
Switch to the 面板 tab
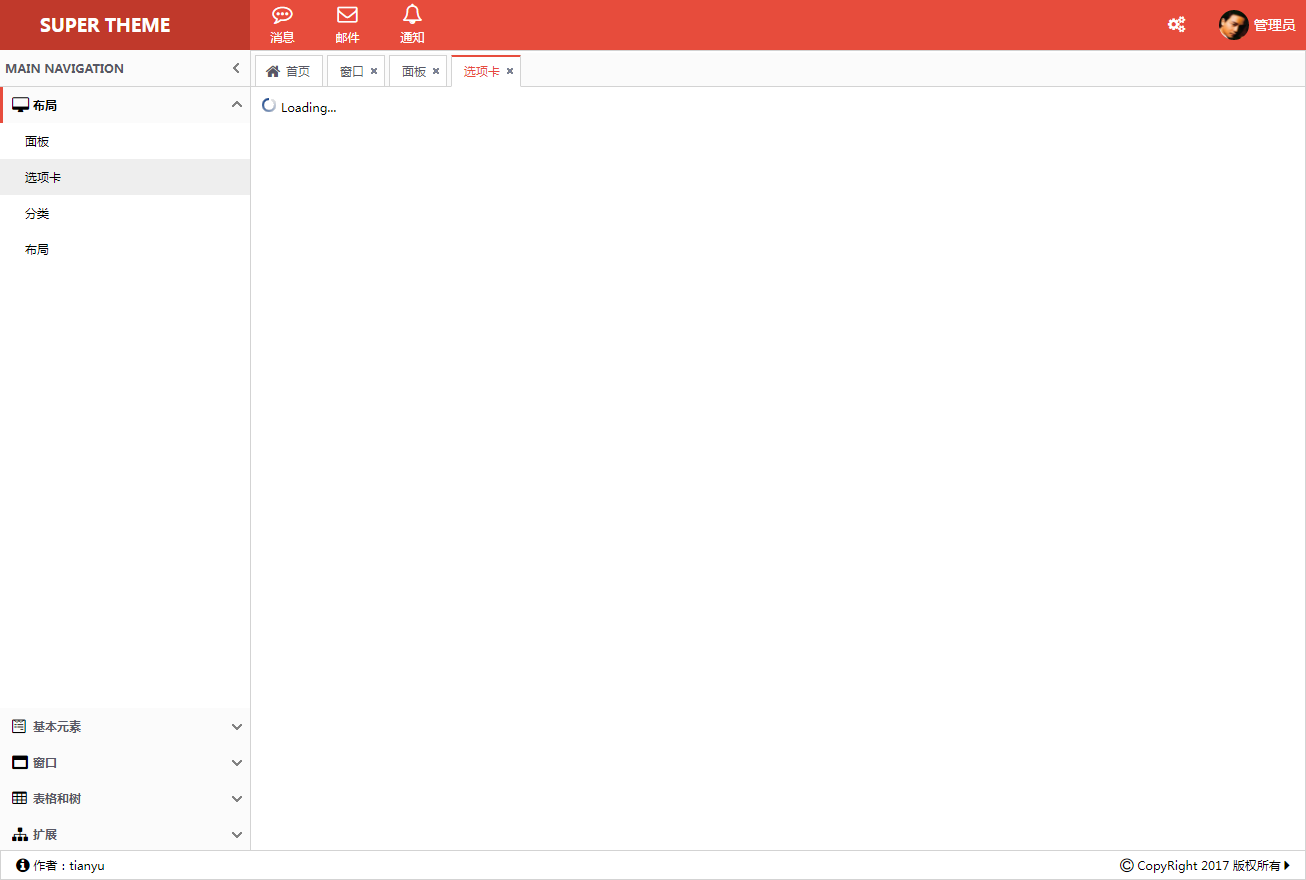[414, 71]
